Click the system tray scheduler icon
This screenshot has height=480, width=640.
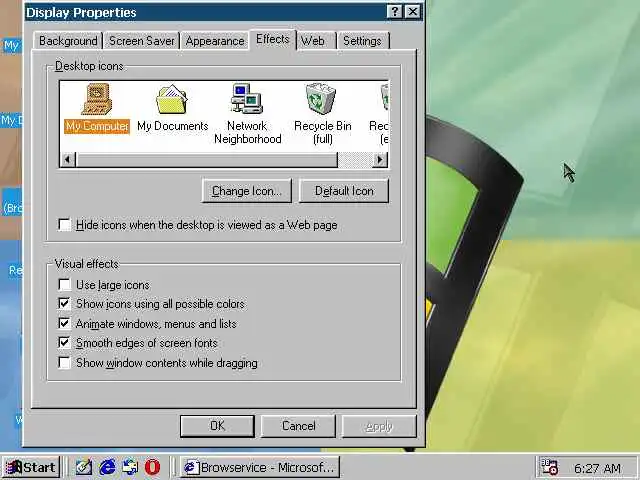click(x=549, y=467)
